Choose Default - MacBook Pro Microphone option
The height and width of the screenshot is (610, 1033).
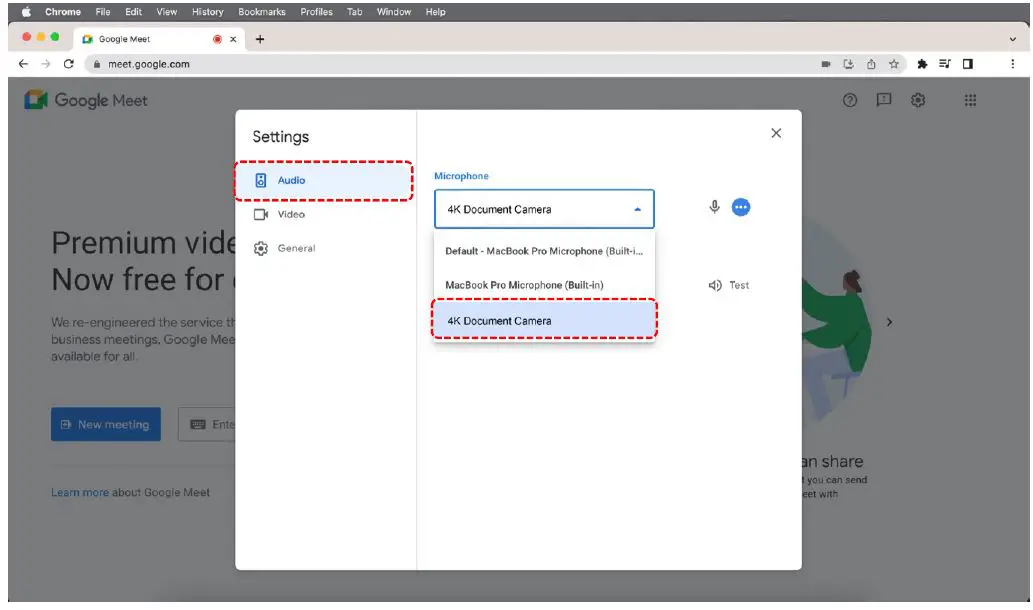point(544,251)
